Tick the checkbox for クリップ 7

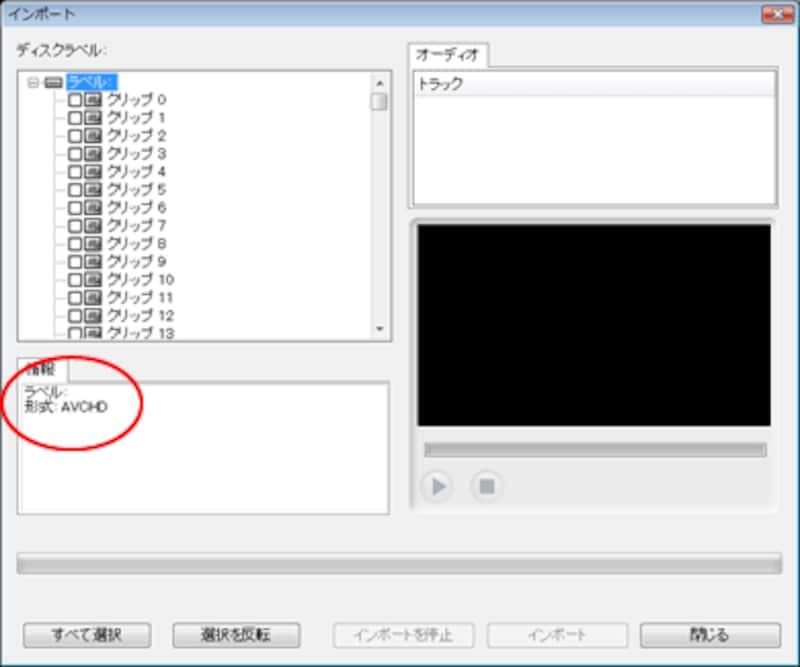click(x=75, y=226)
